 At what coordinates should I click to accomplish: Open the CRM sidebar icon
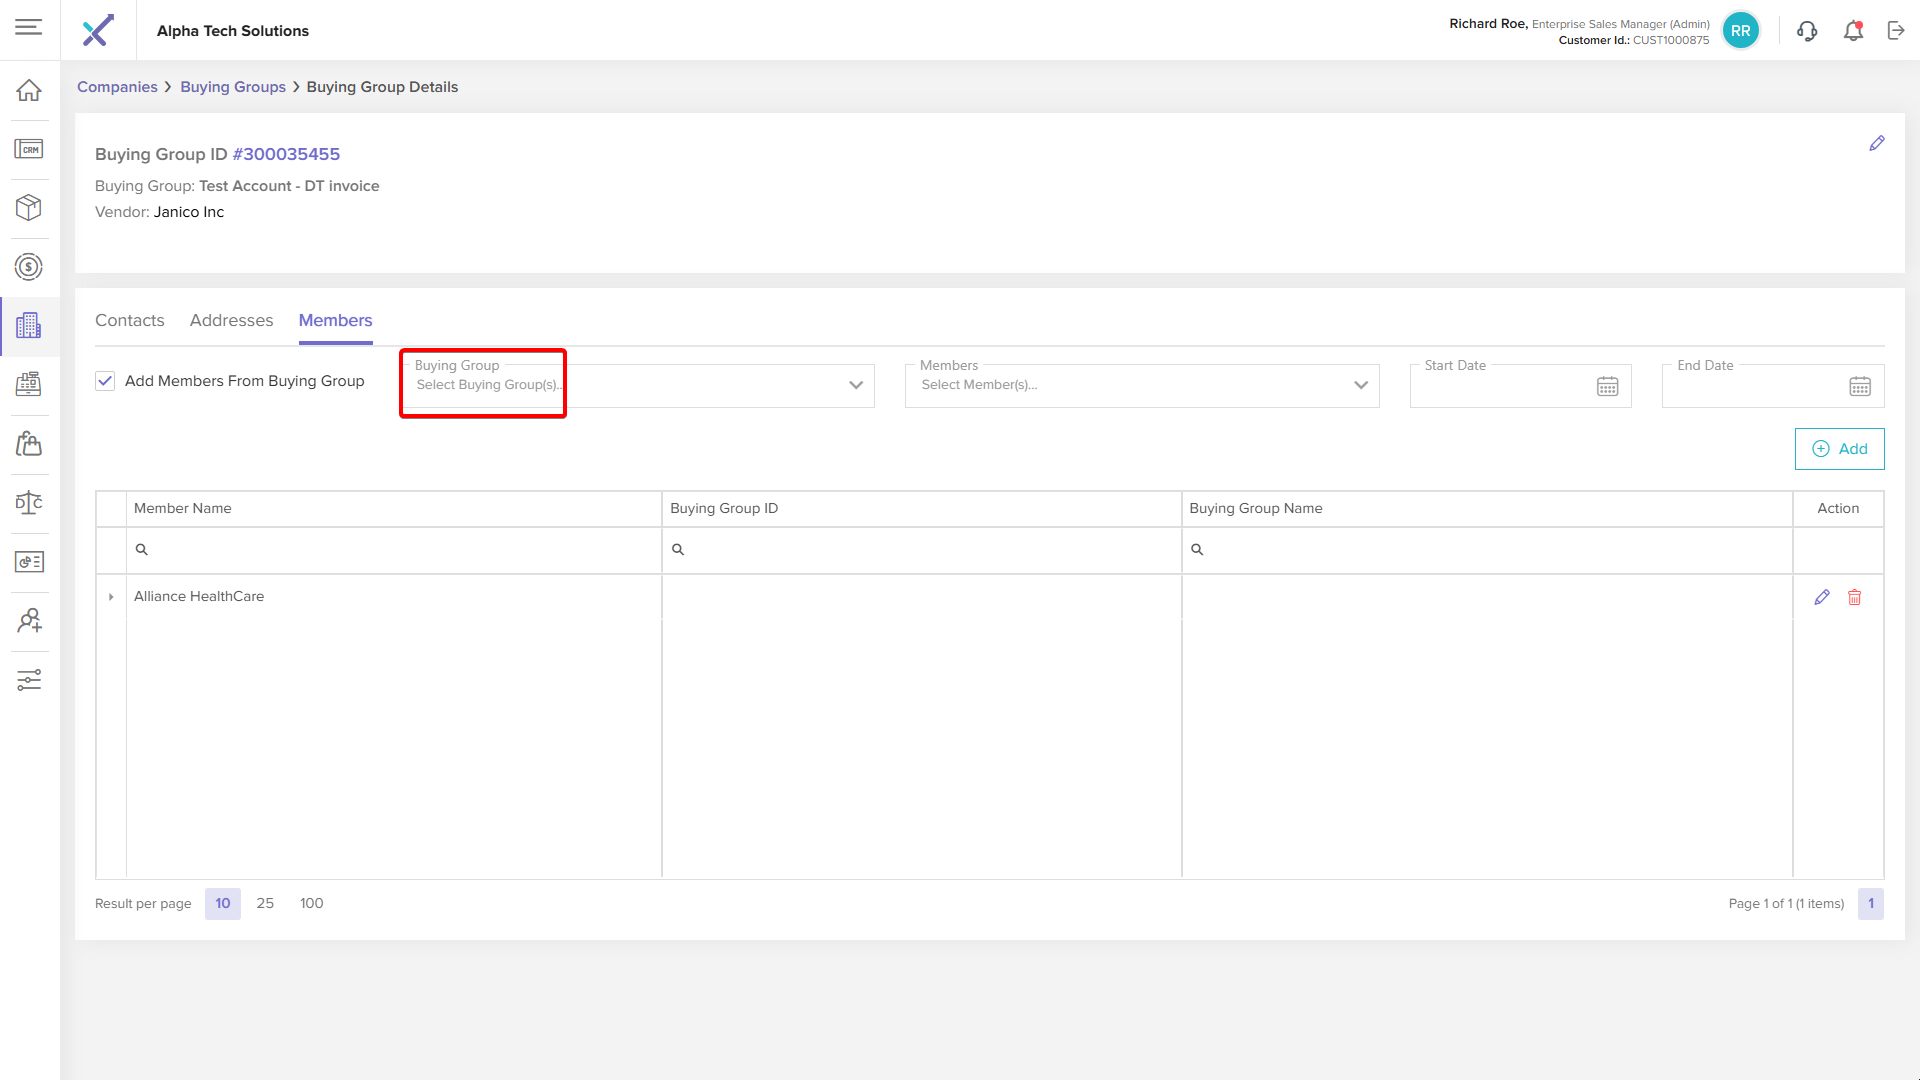tap(29, 149)
